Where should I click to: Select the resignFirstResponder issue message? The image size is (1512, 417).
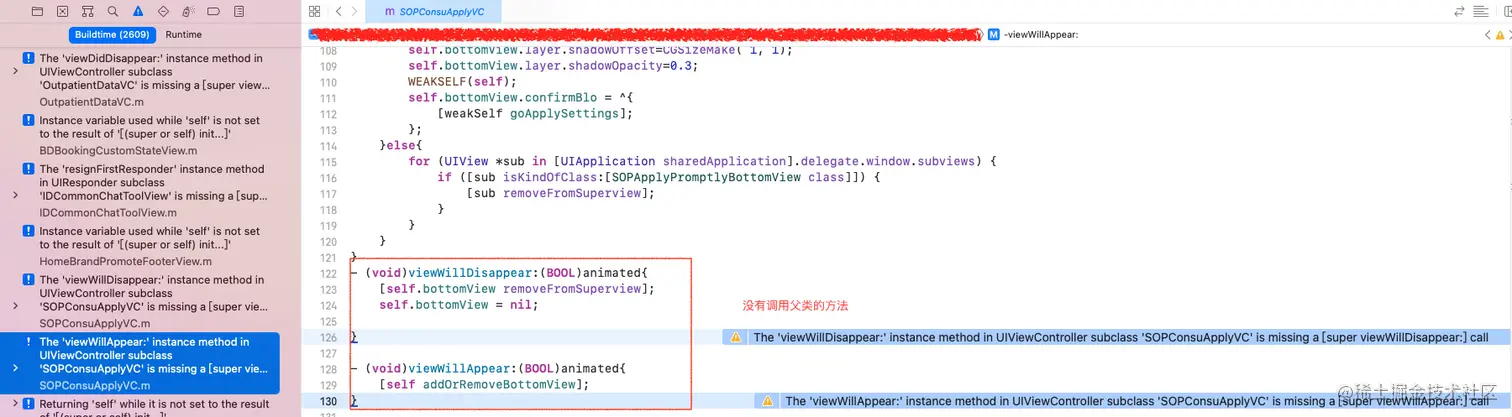pos(152,183)
